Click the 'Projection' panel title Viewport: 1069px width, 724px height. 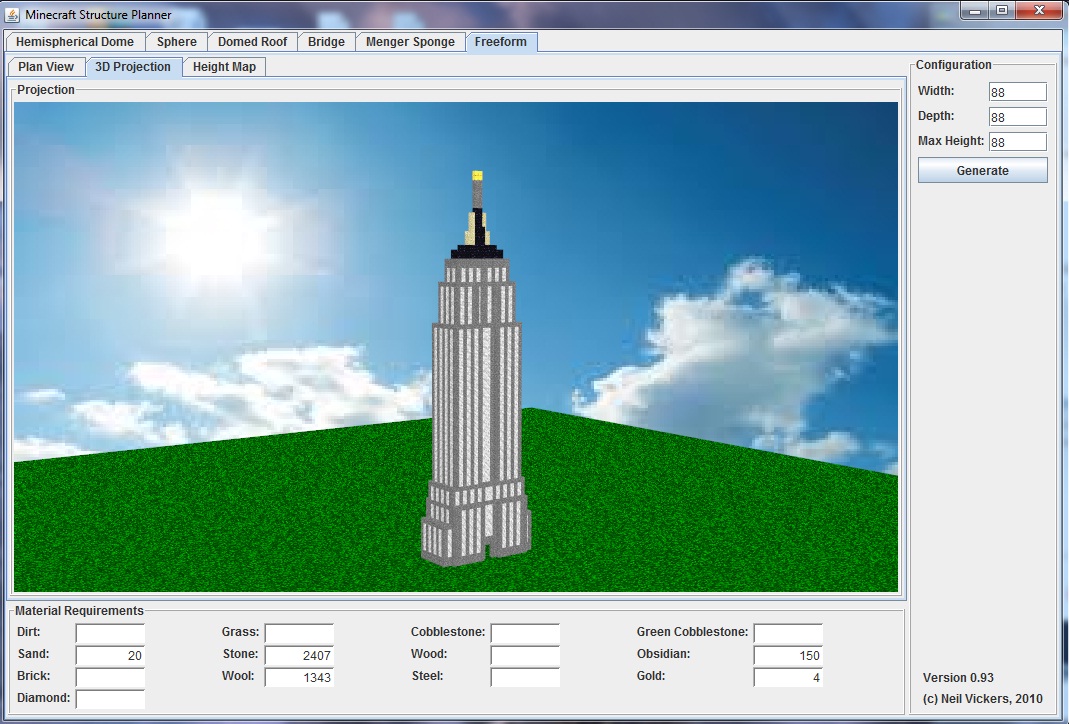[46, 90]
